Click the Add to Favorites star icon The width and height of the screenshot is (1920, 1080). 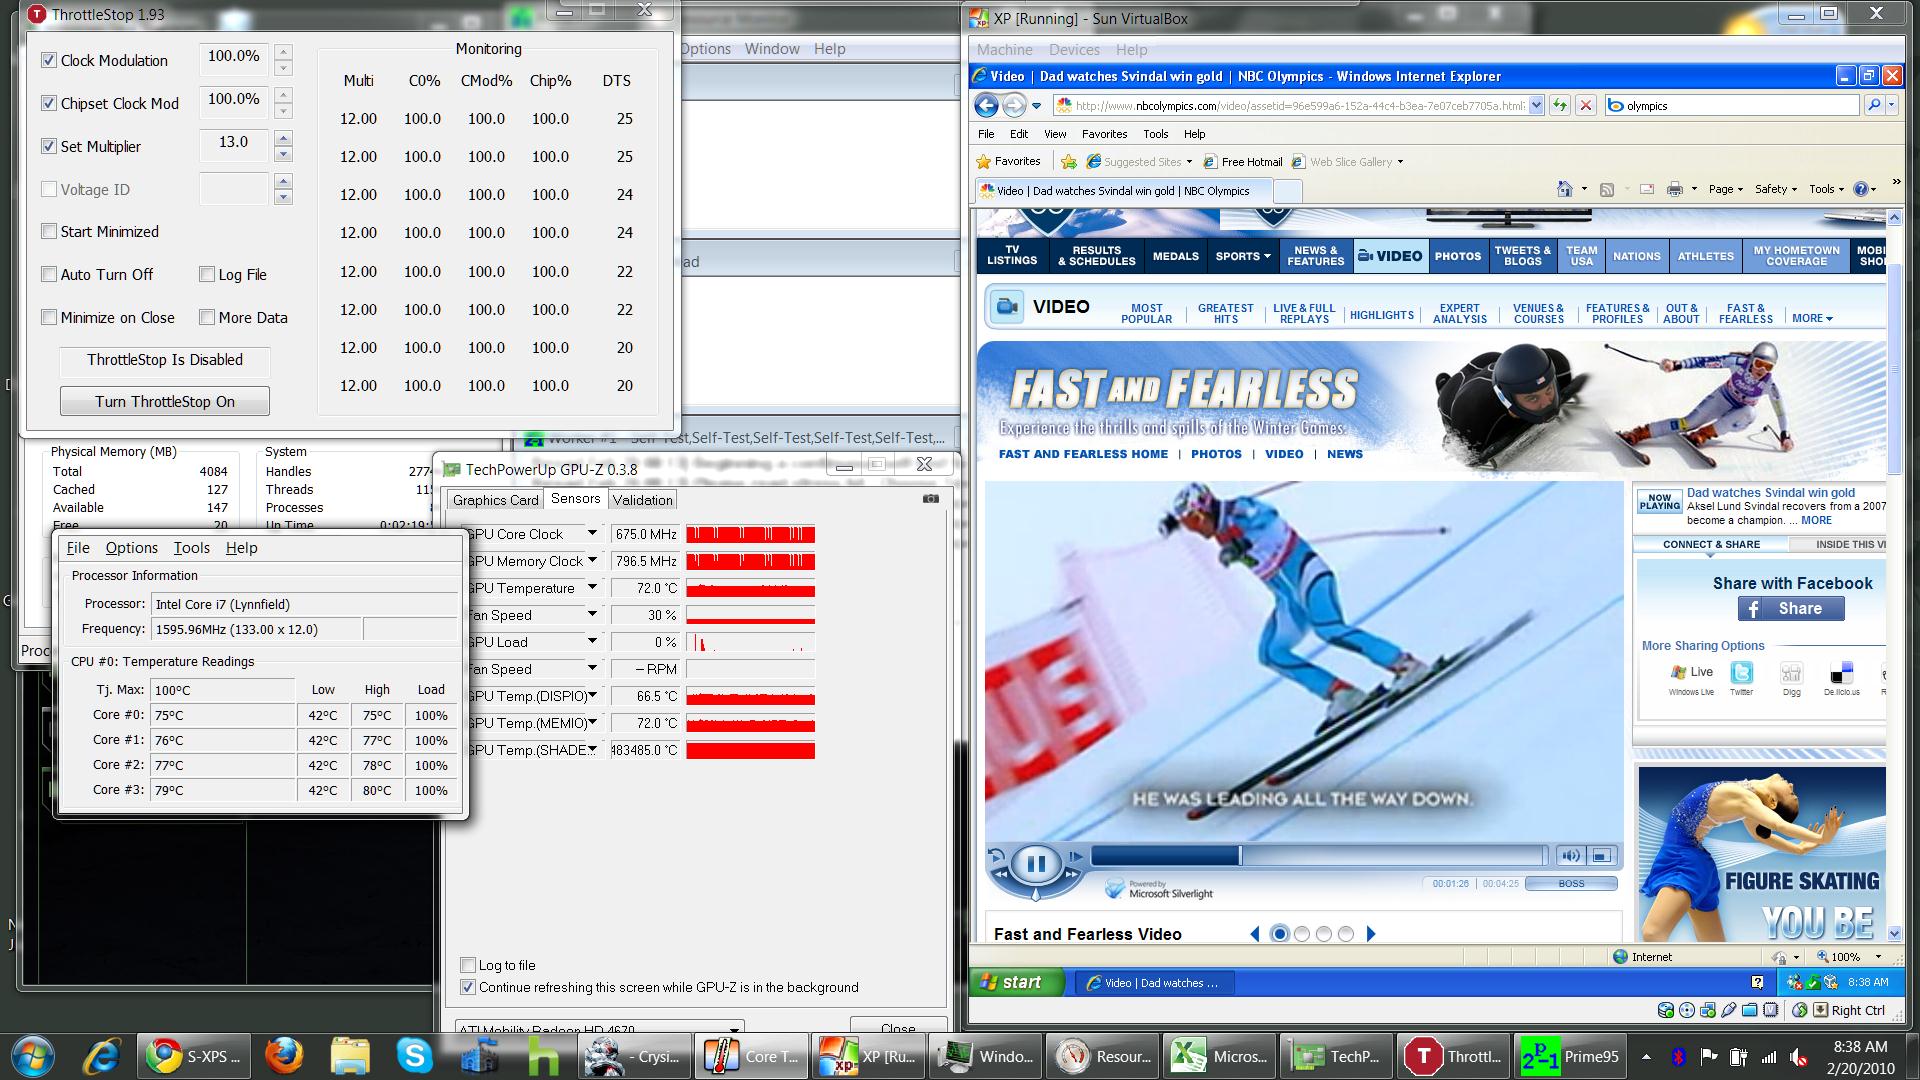(1068, 161)
